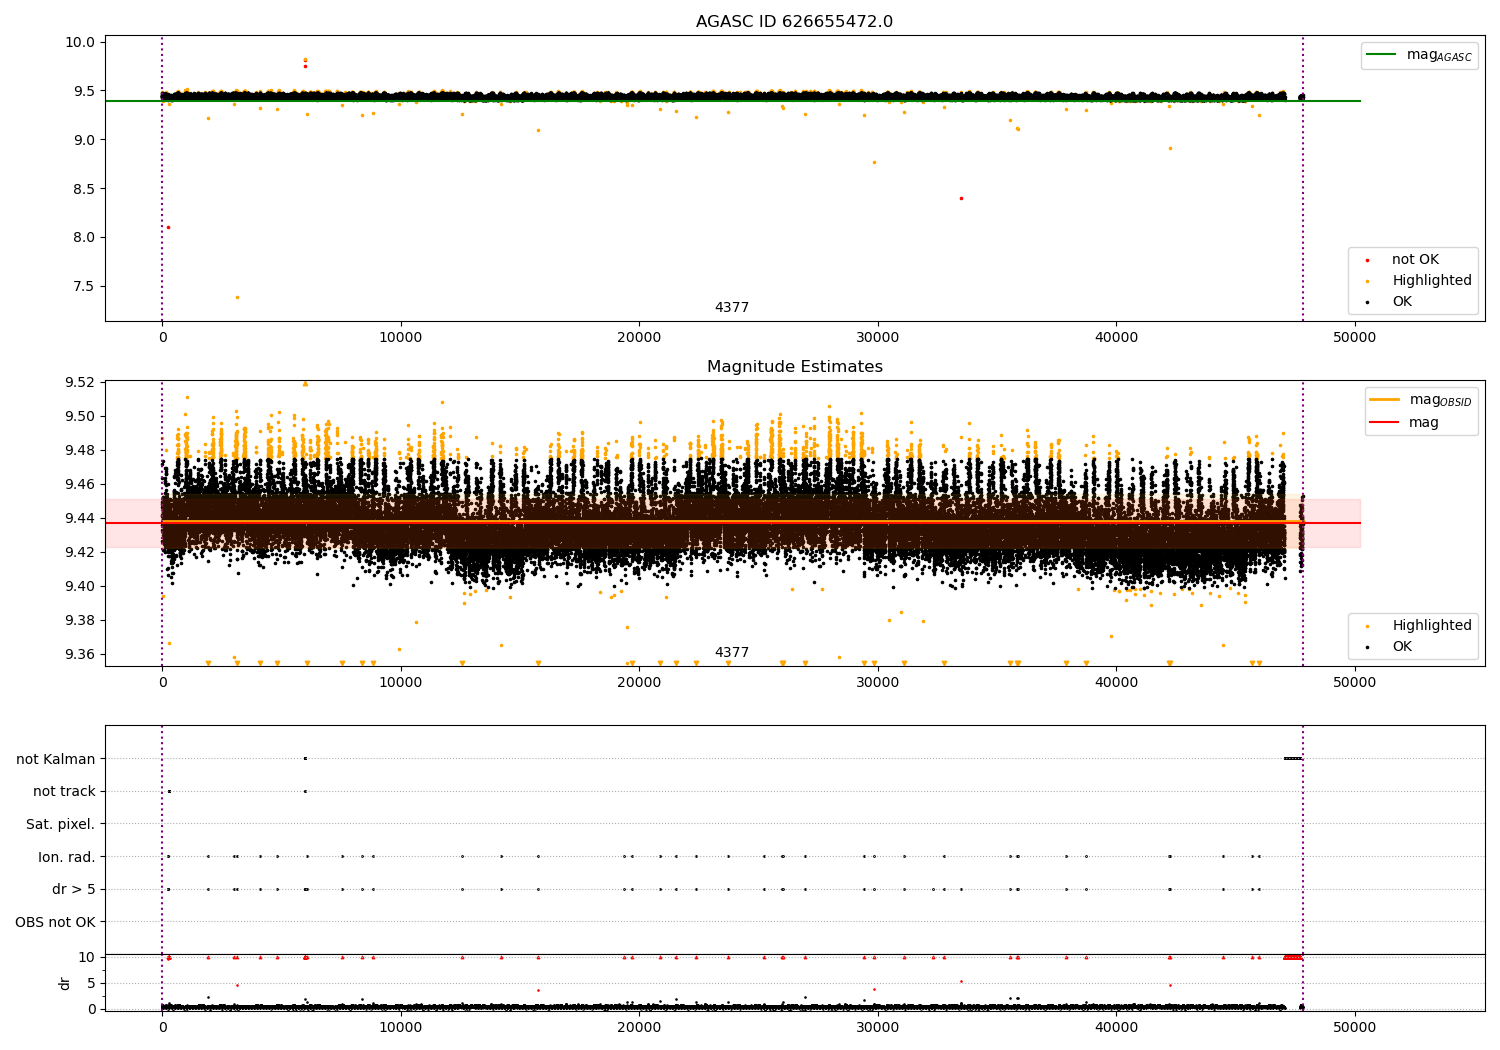Click the 'not OK' legend label
1500x1050 pixels.
(1415, 260)
